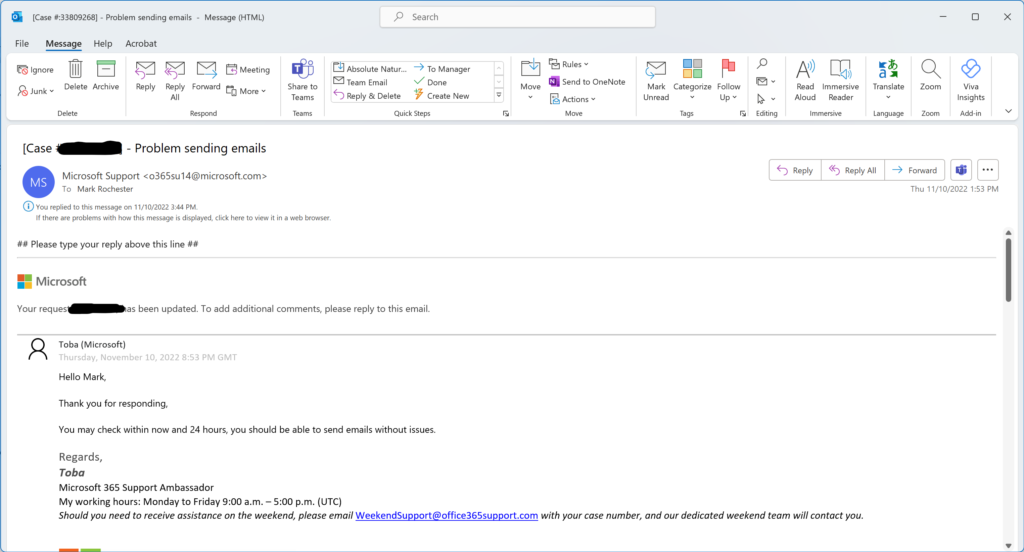The image size is (1024, 552).
Task: Mark message as Unread
Action: [656, 81]
